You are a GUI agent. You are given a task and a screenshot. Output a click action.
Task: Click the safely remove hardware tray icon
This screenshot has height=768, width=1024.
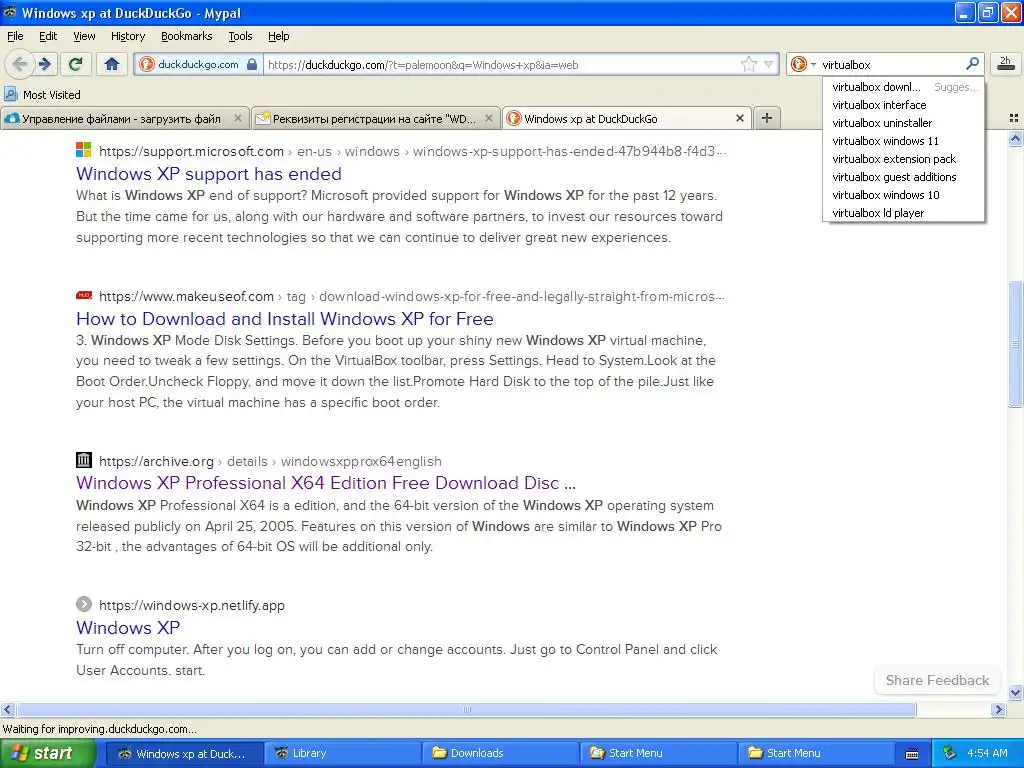(950, 753)
